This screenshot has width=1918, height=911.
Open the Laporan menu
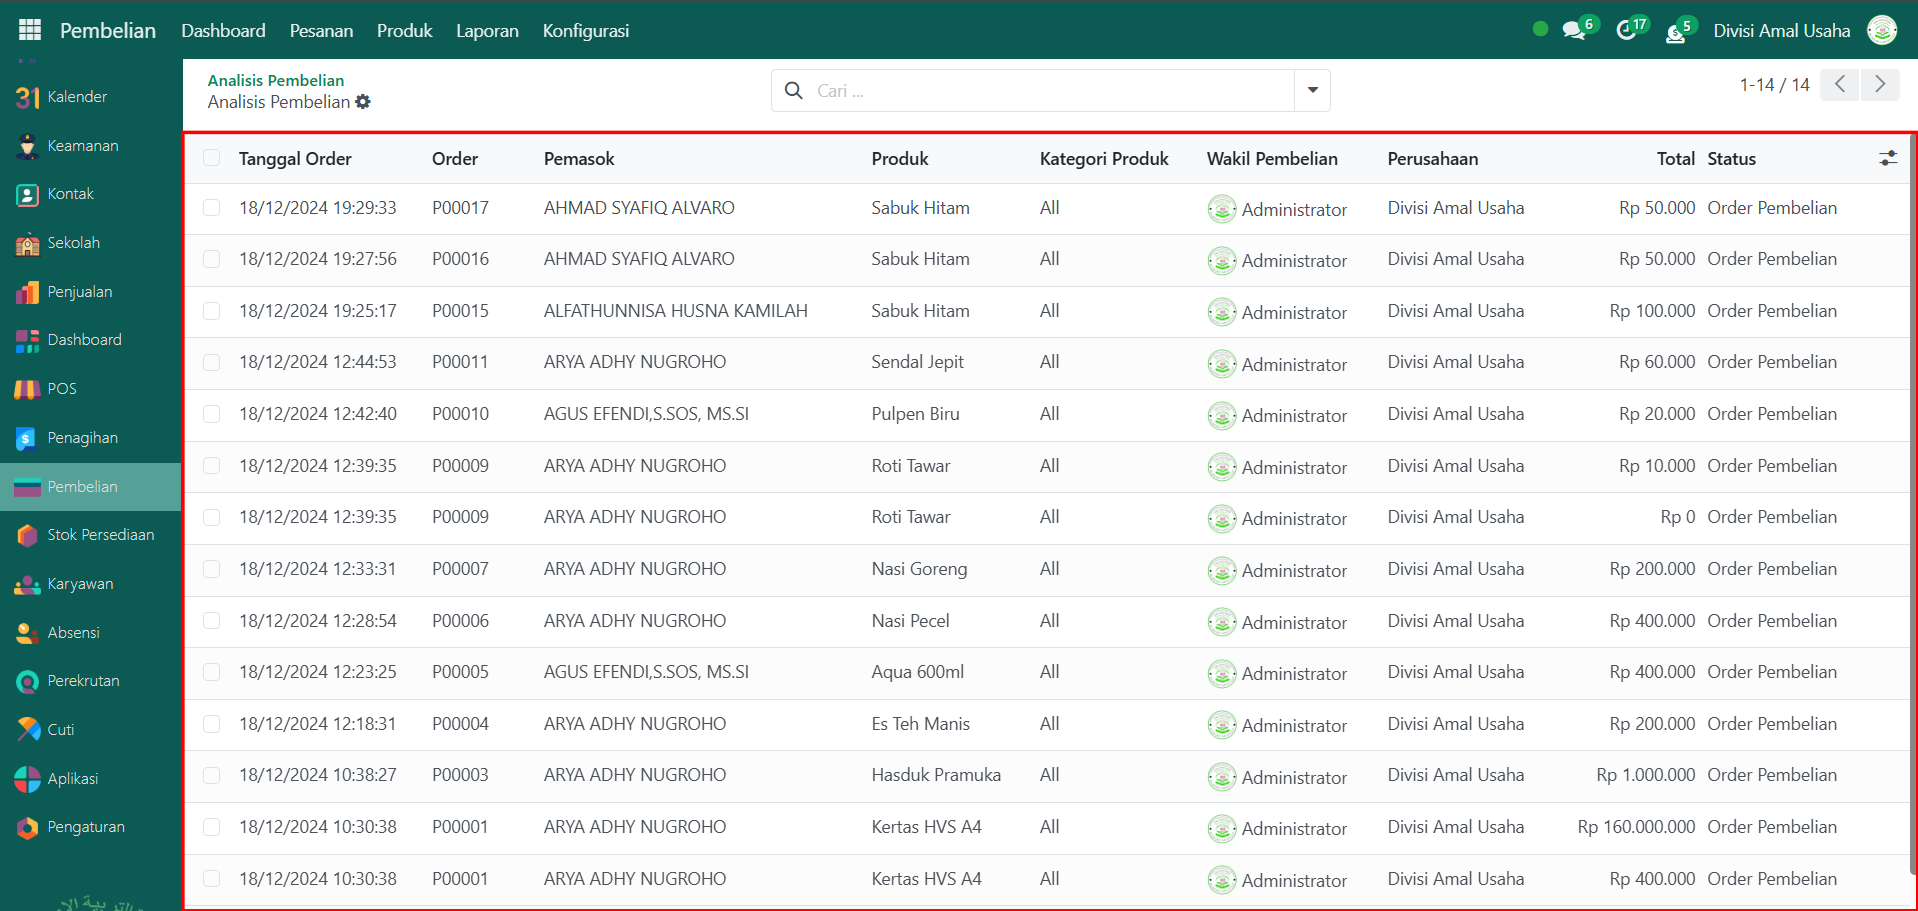pyautogui.click(x=487, y=31)
